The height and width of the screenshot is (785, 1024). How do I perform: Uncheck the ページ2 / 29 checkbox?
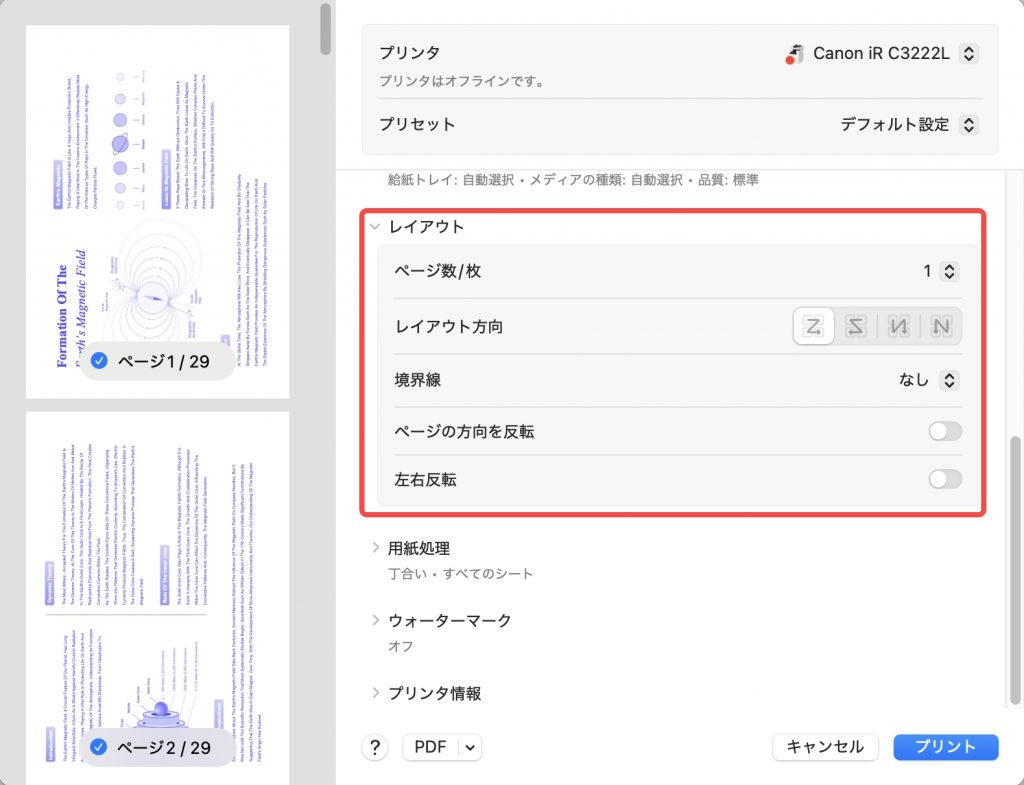pos(99,747)
